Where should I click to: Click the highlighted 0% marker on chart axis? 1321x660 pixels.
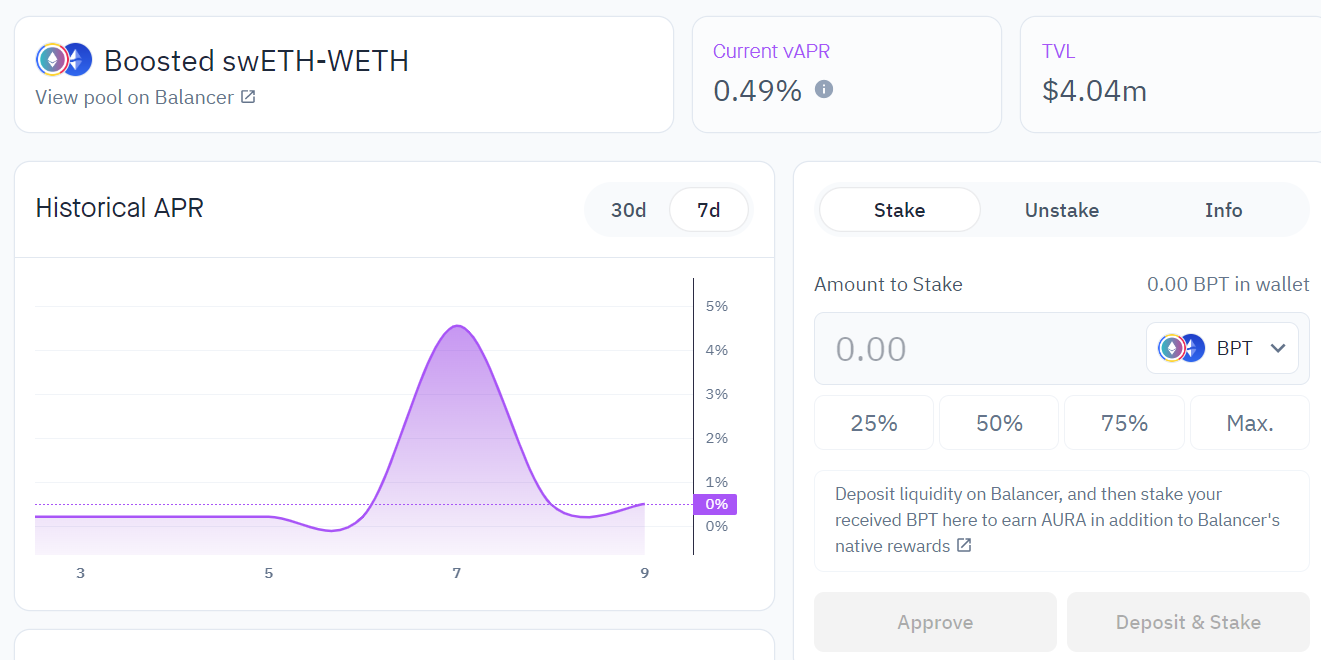click(x=716, y=504)
